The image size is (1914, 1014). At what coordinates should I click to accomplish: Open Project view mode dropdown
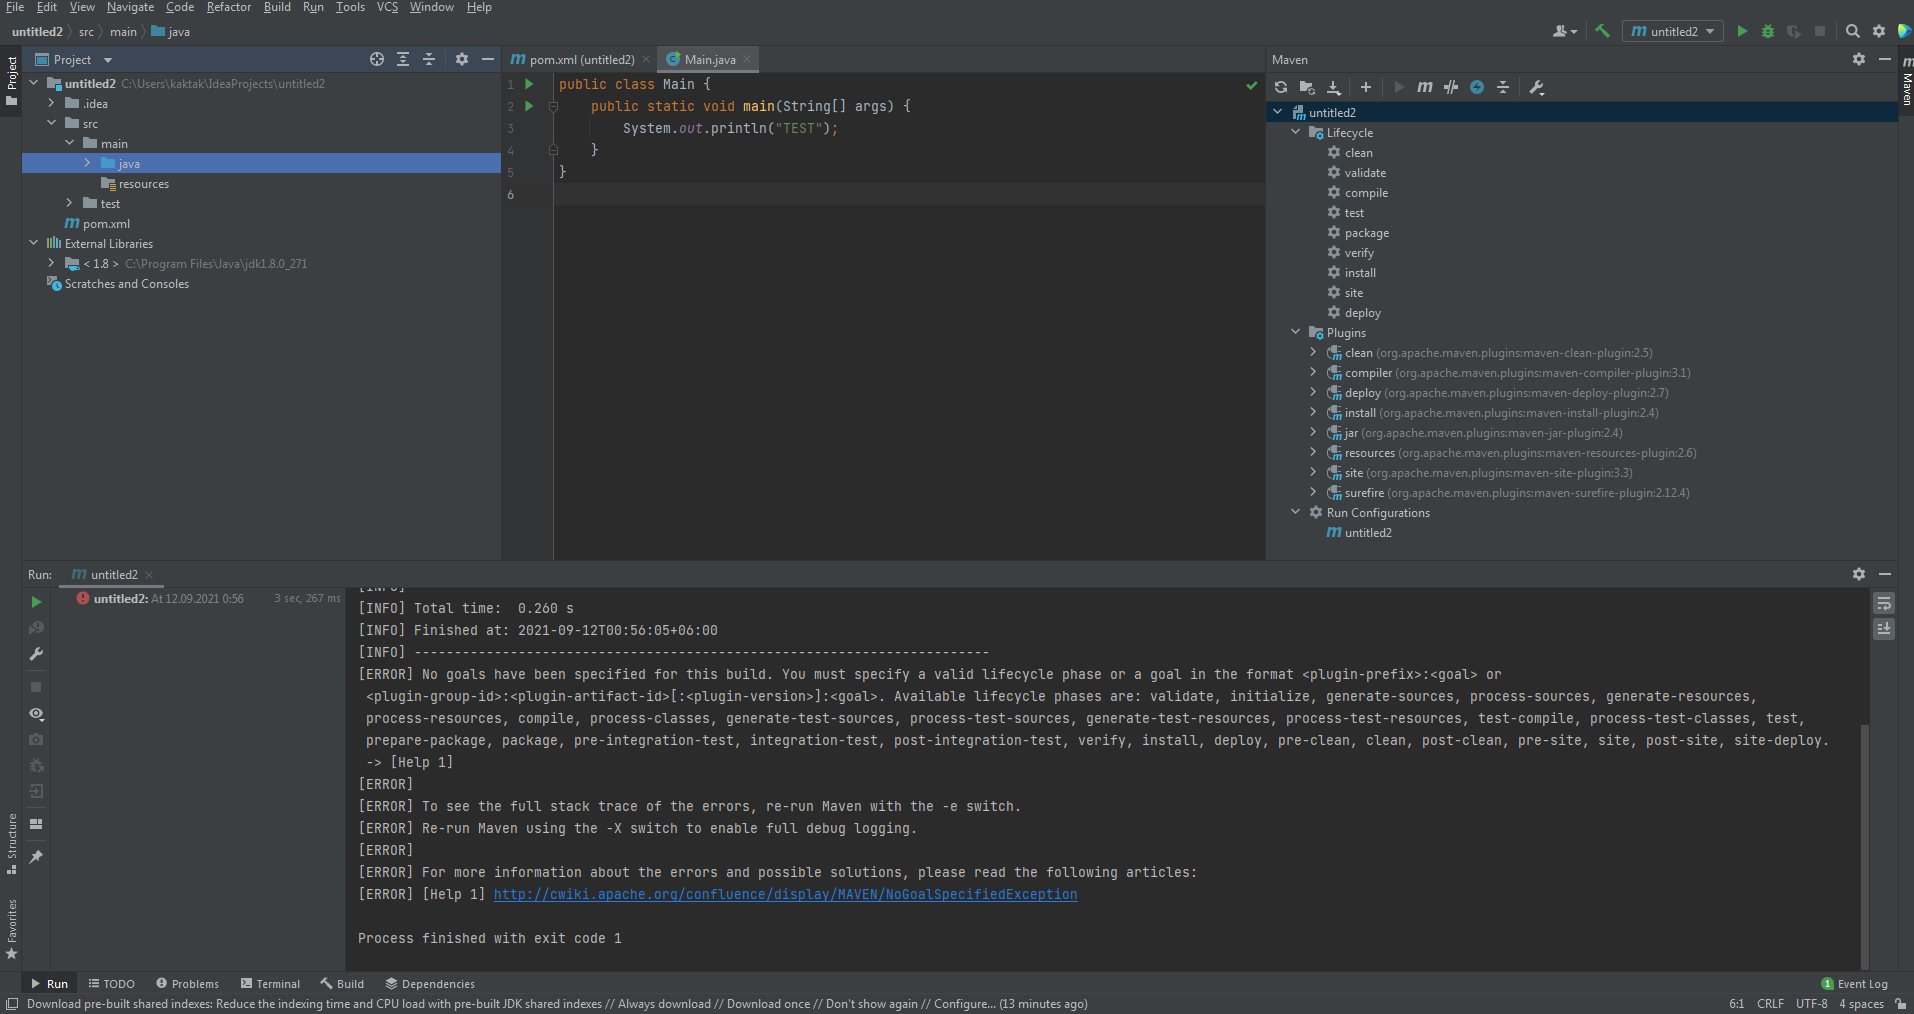click(74, 59)
